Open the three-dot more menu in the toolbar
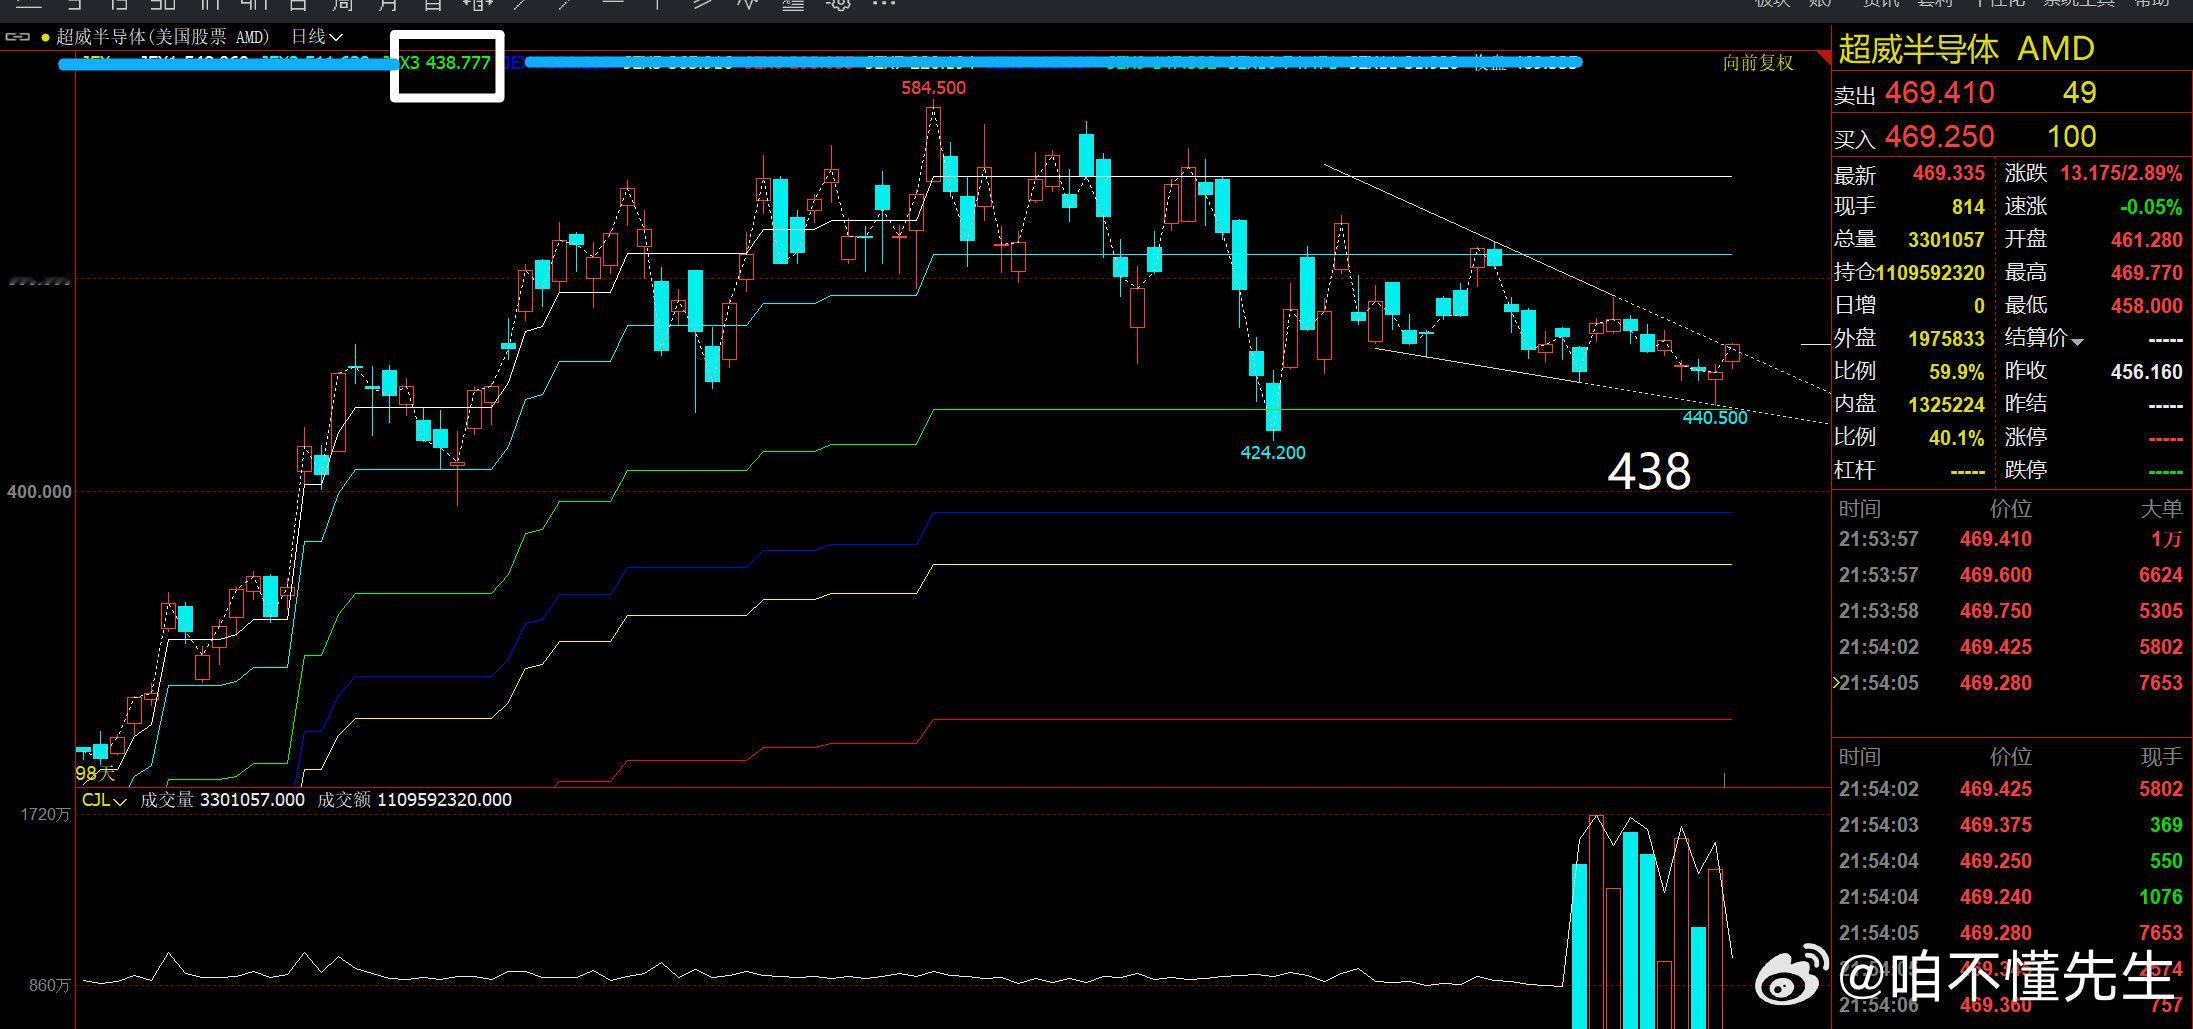The image size is (2193, 1029). coord(884,4)
